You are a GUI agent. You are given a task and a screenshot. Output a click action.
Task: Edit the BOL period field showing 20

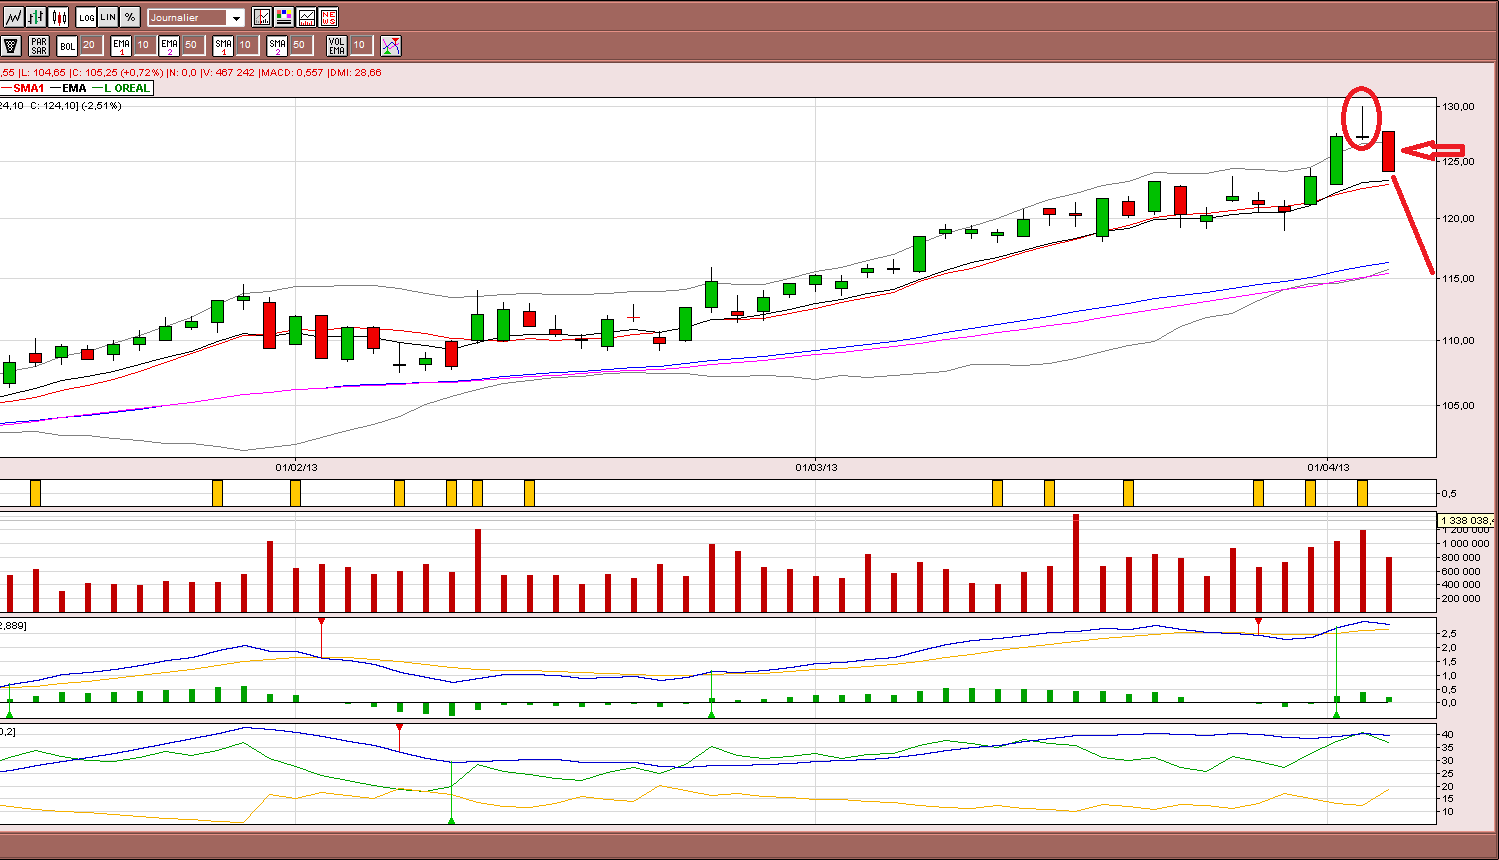pyautogui.click(x=91, y=46)
